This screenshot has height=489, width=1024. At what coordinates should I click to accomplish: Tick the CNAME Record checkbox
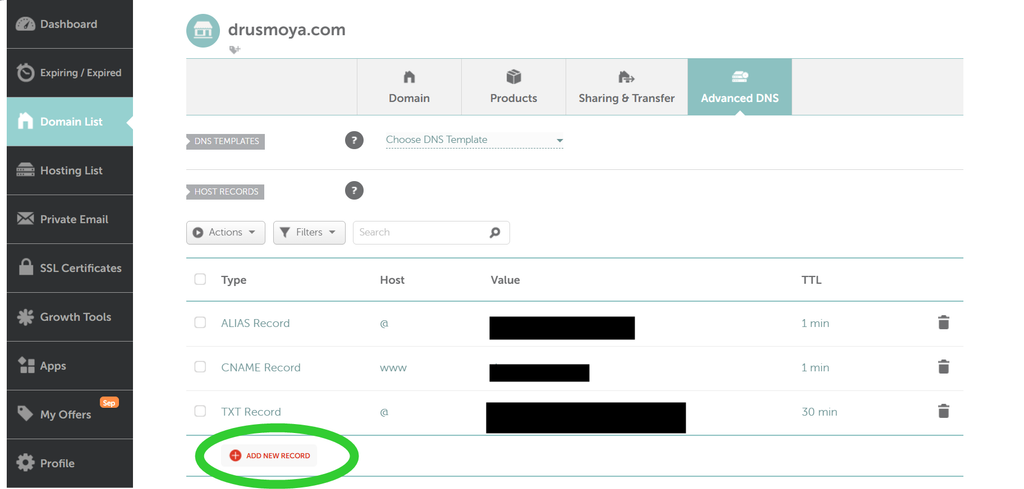[200, 367]
